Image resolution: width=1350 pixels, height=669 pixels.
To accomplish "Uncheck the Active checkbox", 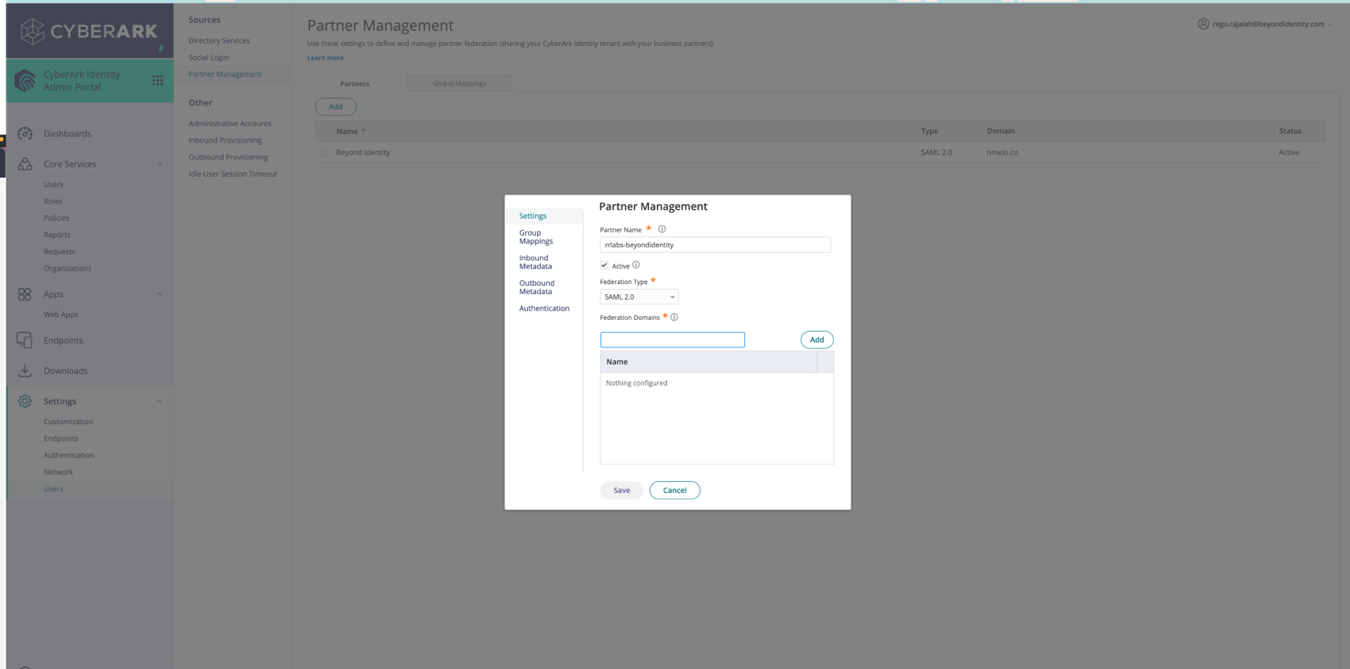I will [x=604, y=265].
